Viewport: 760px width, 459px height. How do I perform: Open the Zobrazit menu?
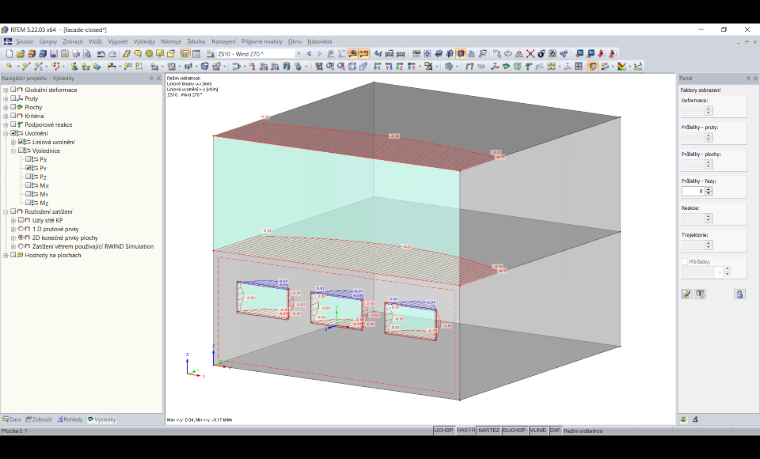point(73,42)
